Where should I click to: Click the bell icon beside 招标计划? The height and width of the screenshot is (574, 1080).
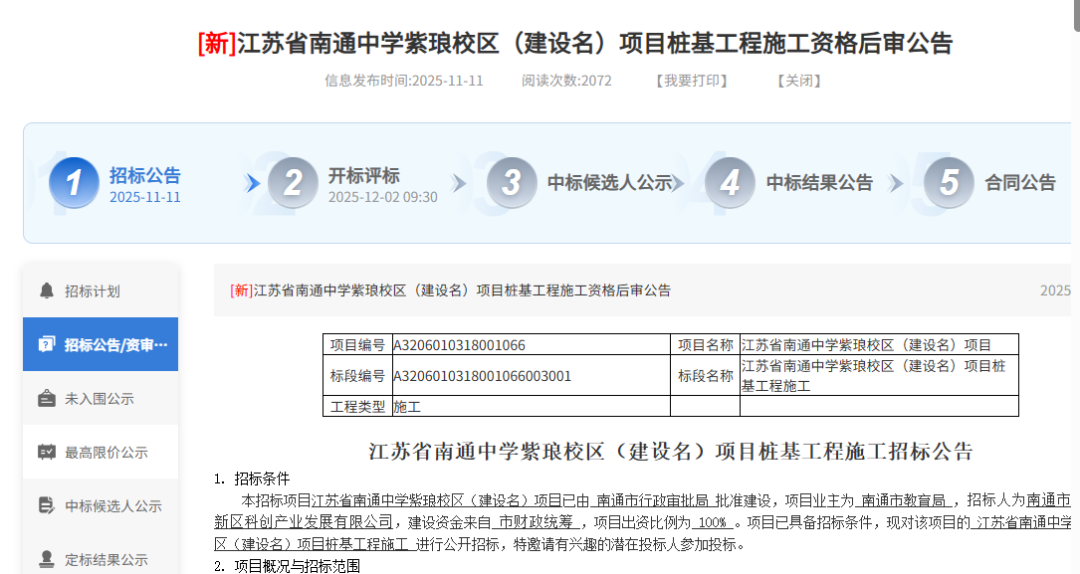(46, 291)
